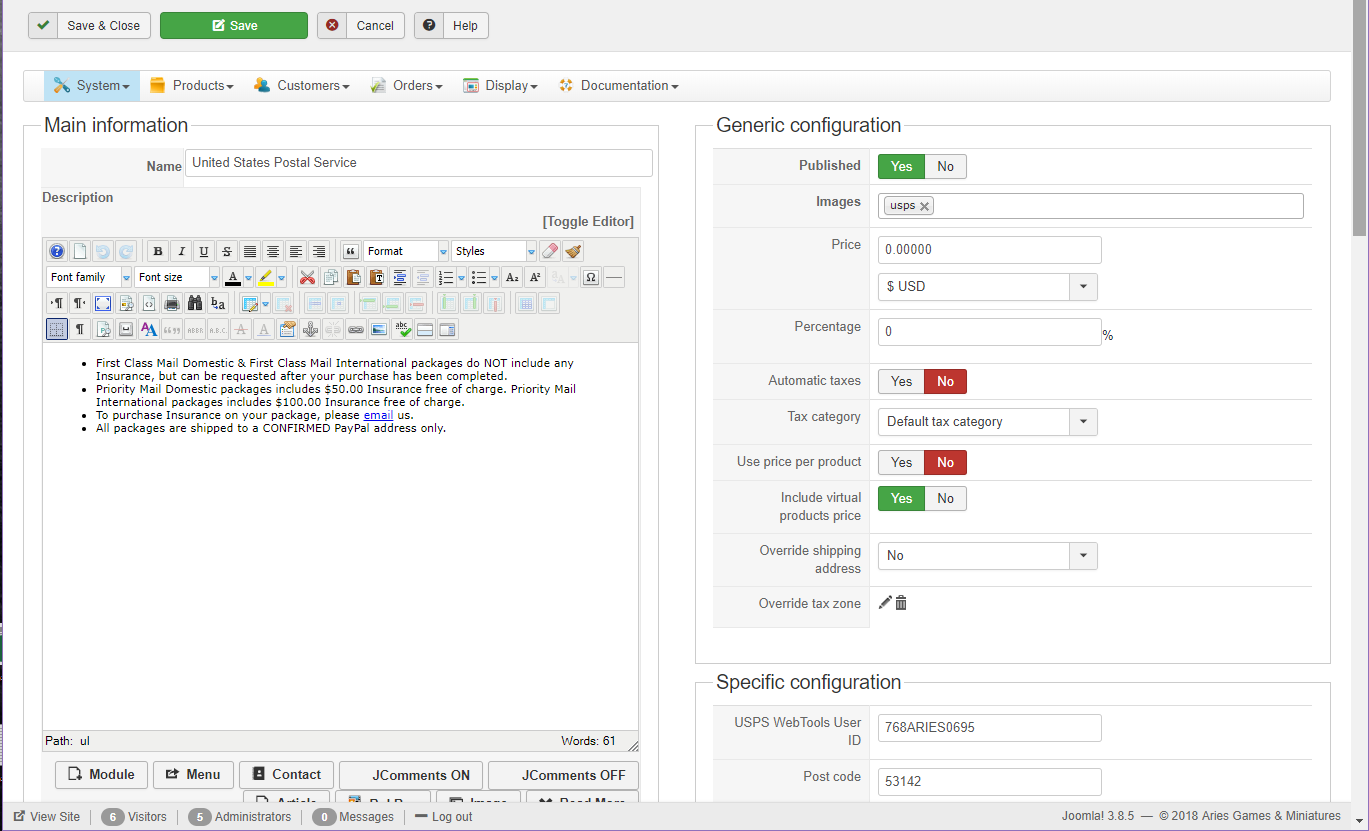Open Find with the binoculars icon
The width and height of the screenshot is (1369, 831).
coord(195,303)
